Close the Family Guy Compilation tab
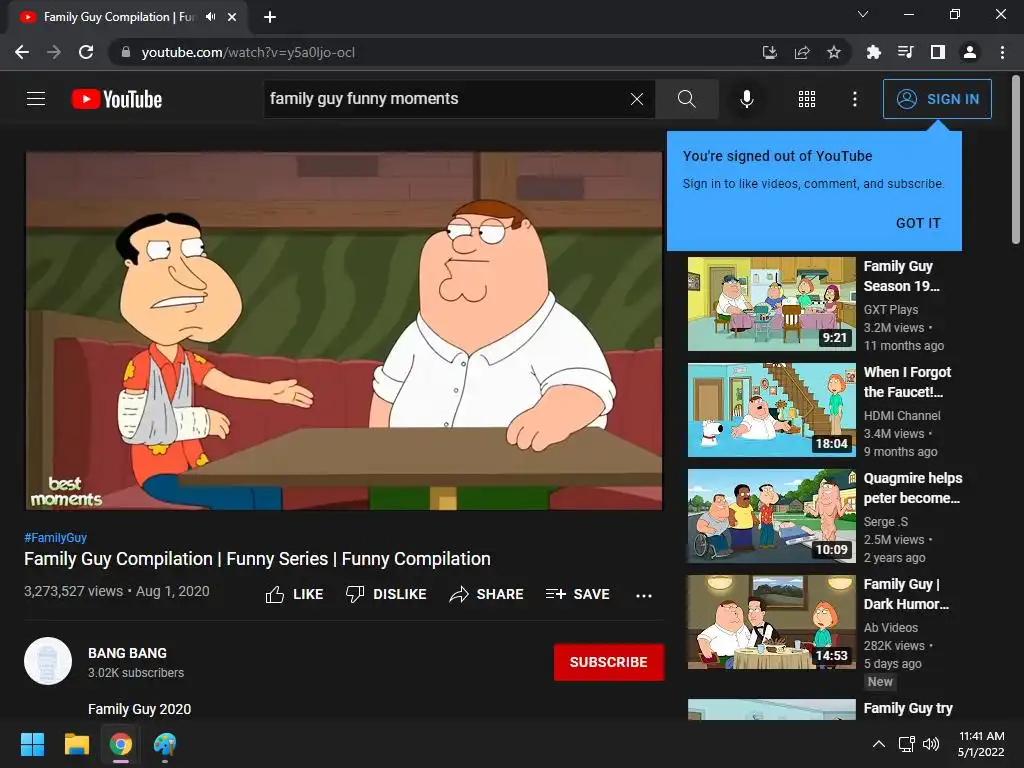Image resolution: width=1024 pixels, height=768 pixels. [232, 17]
